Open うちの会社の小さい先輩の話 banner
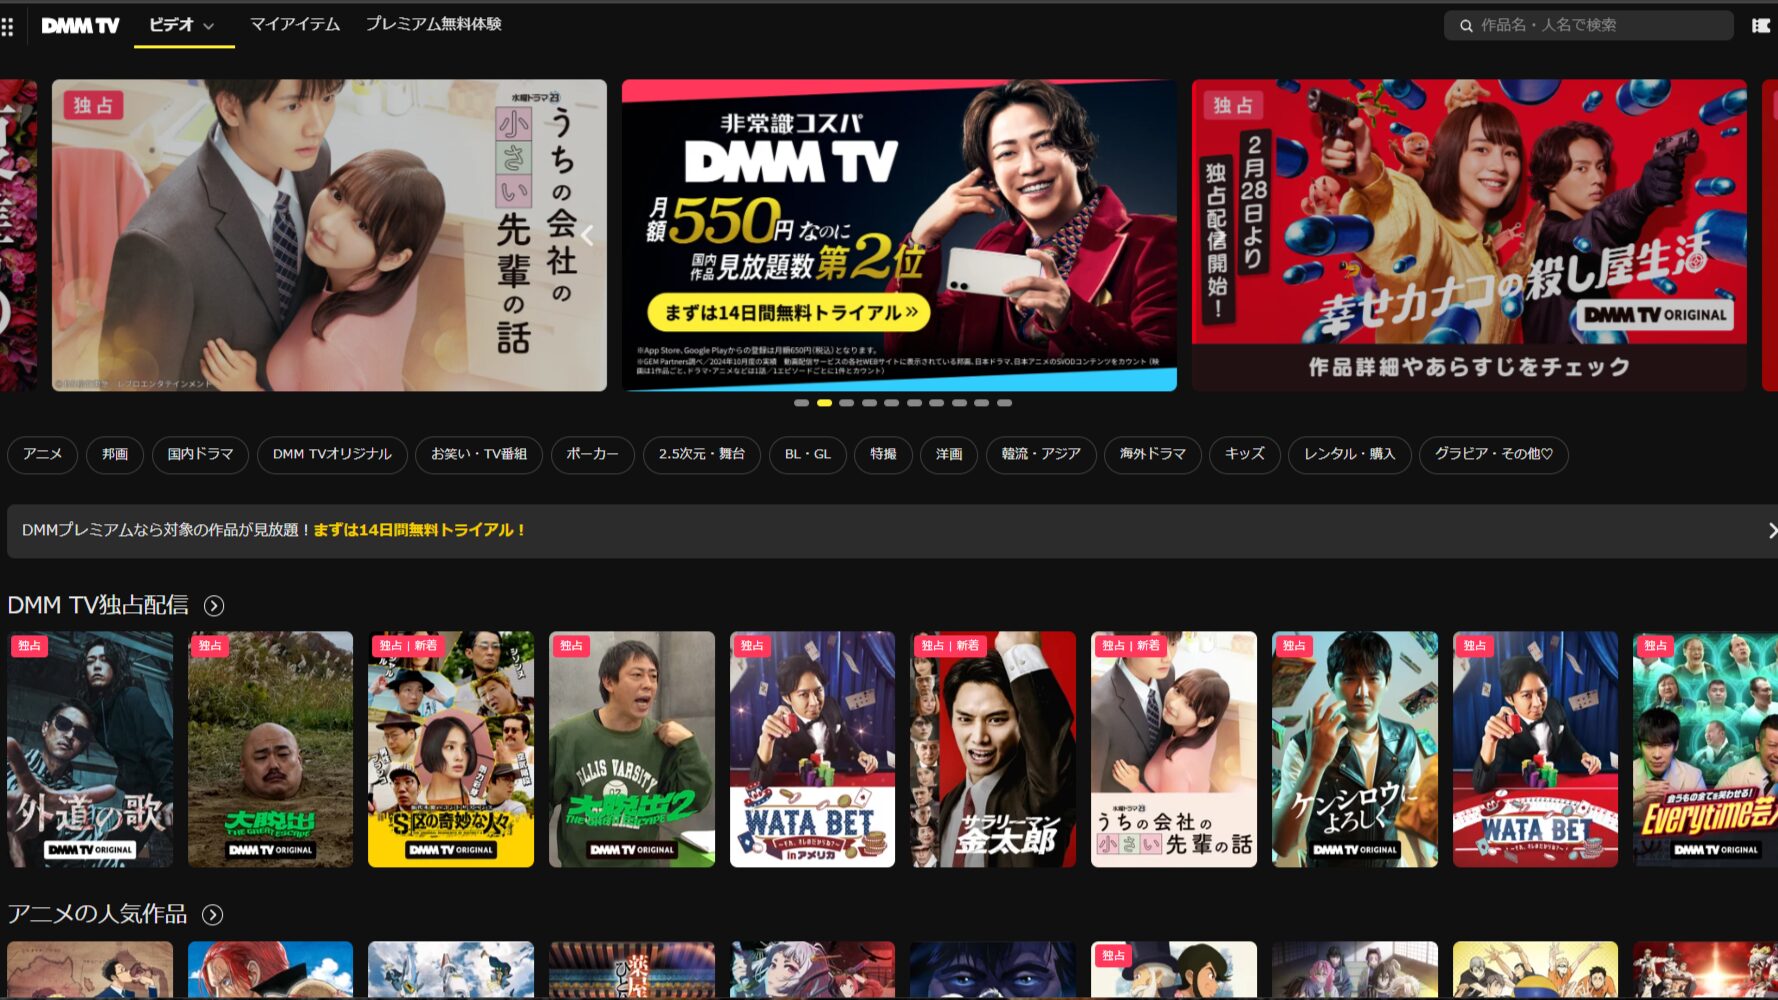This screenshot has height=1000, width=1778. click(x=329, y=235)
